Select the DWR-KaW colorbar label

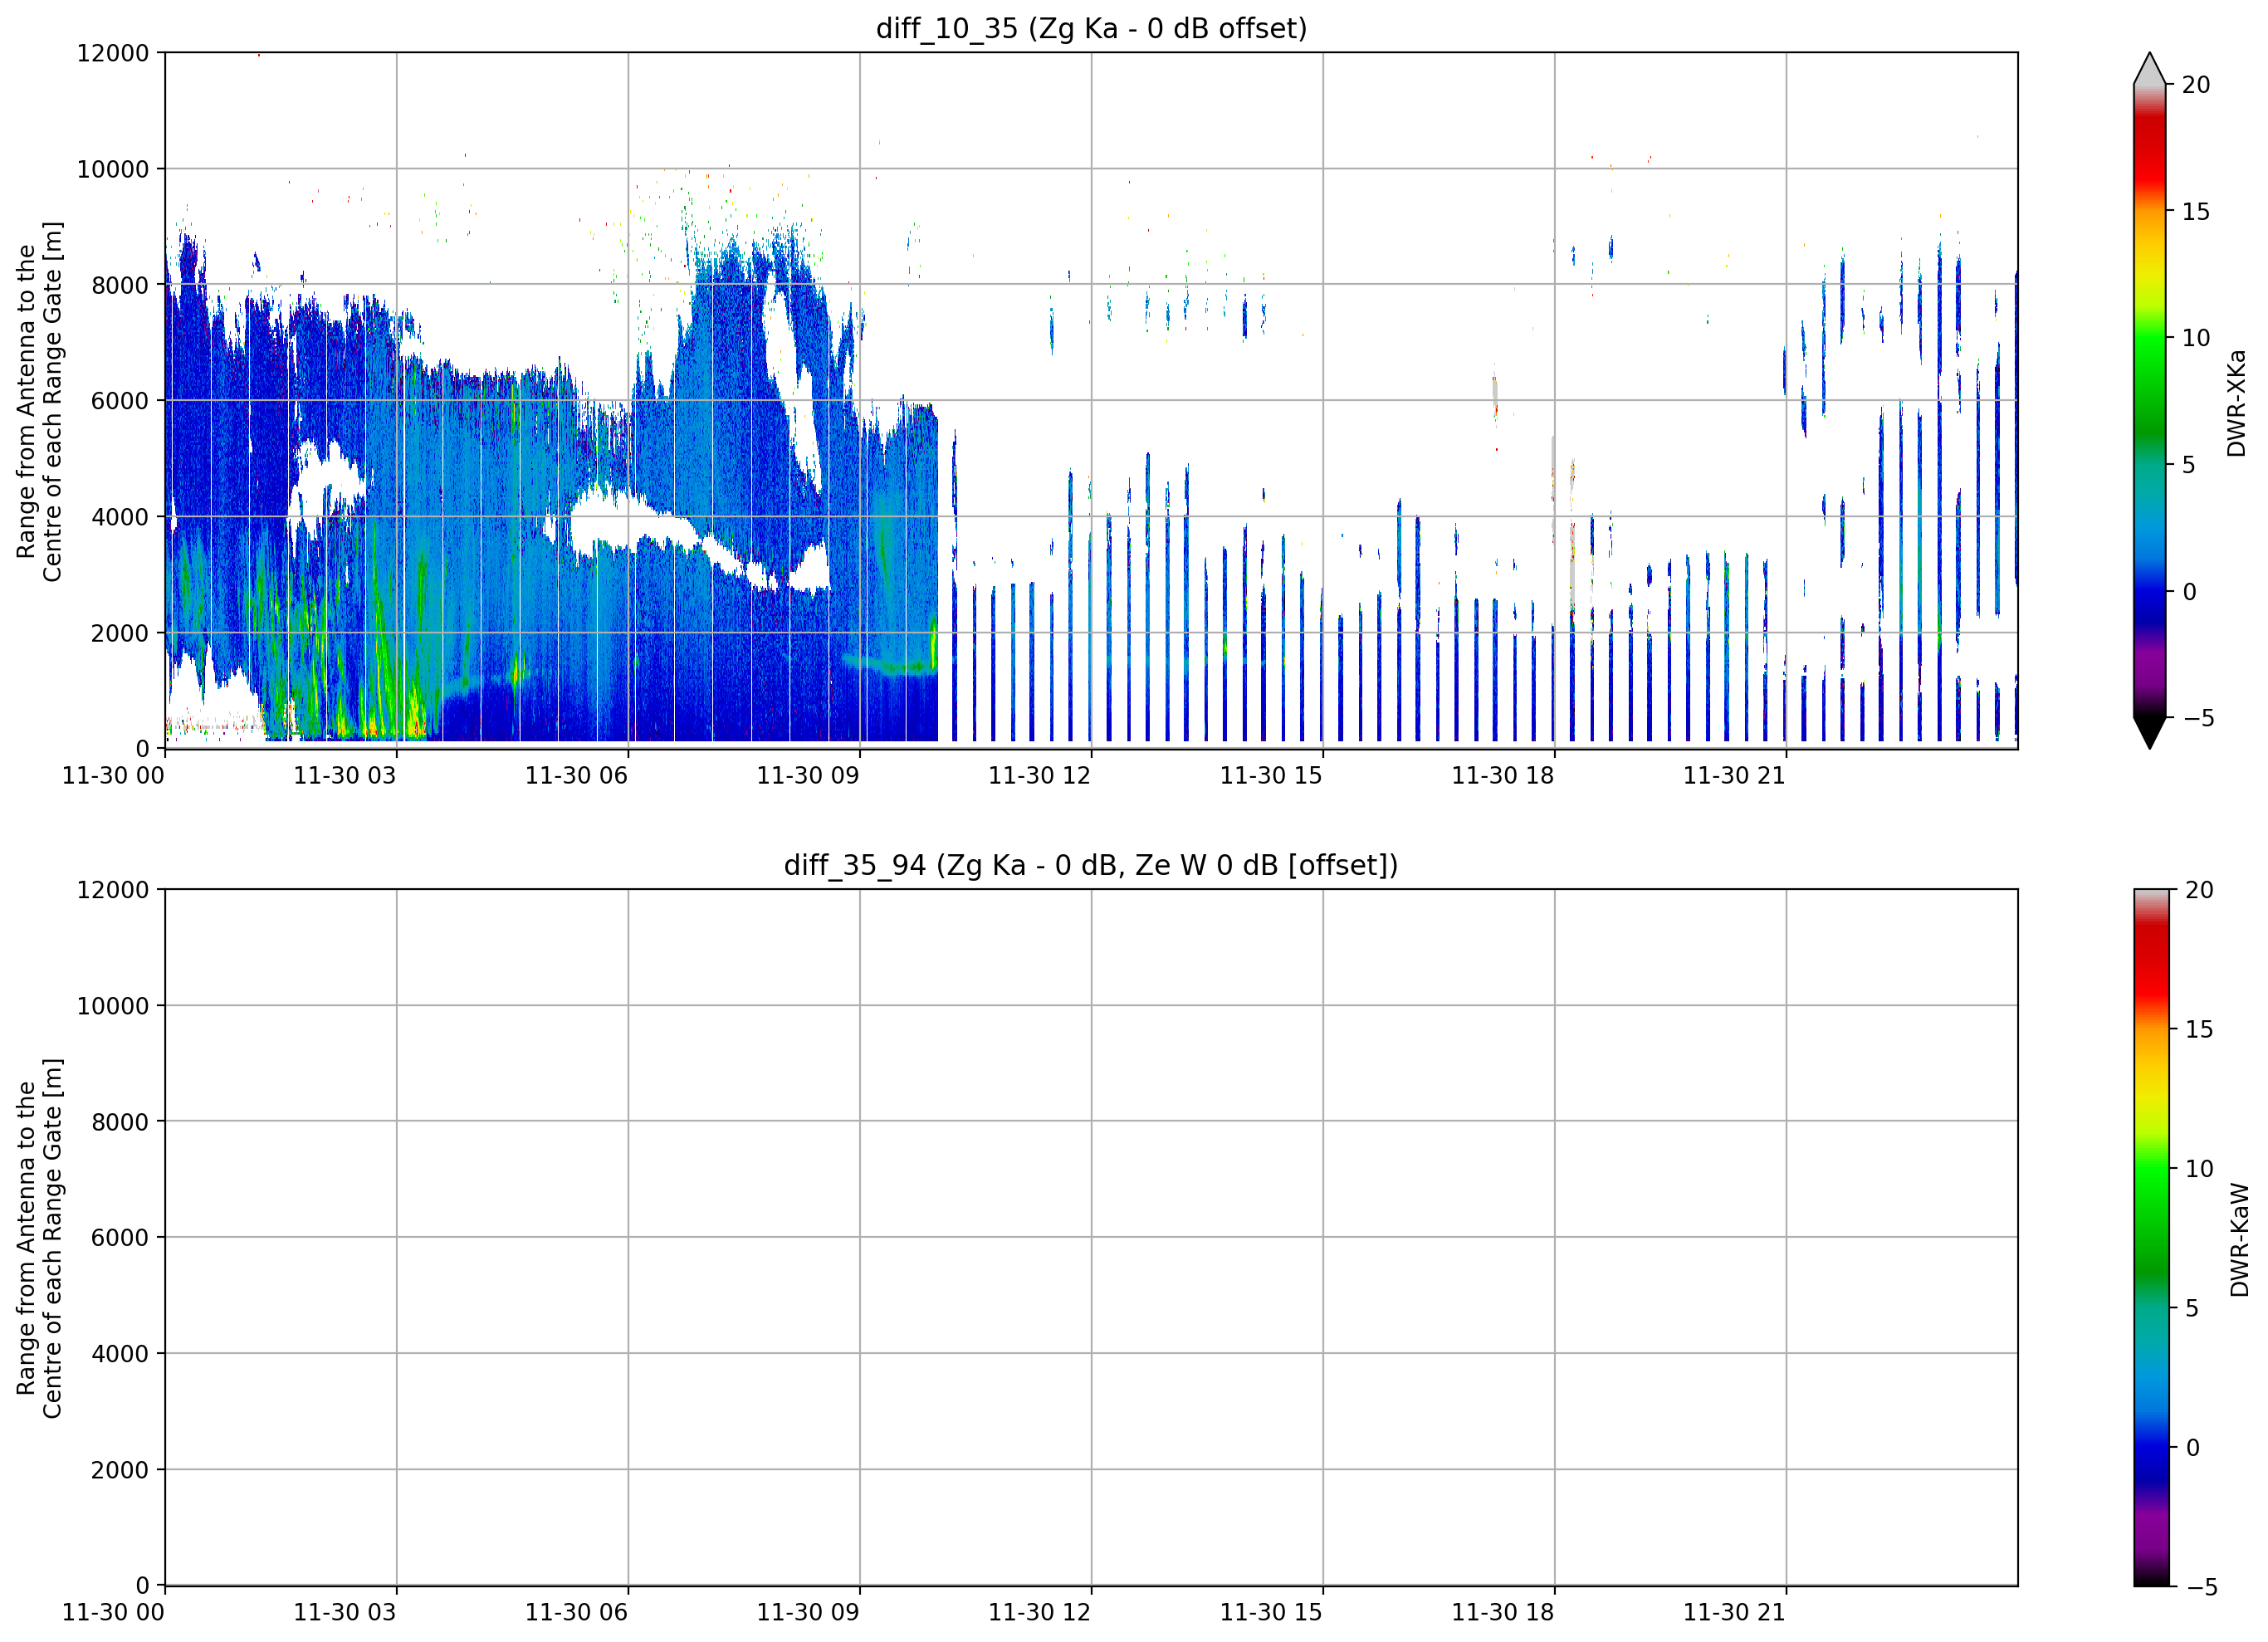coord(2240,1240)
